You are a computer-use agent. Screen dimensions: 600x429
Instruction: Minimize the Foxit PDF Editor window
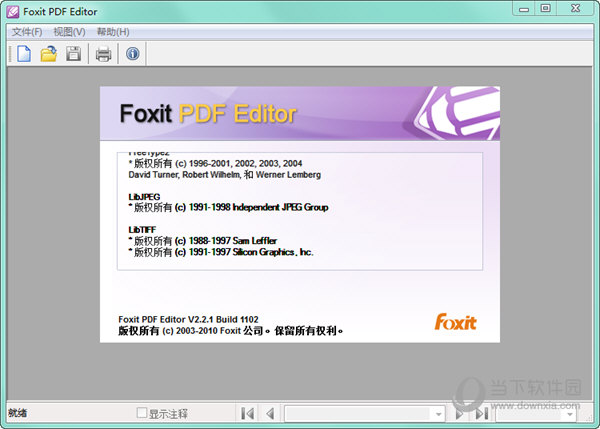click(524, 9)
